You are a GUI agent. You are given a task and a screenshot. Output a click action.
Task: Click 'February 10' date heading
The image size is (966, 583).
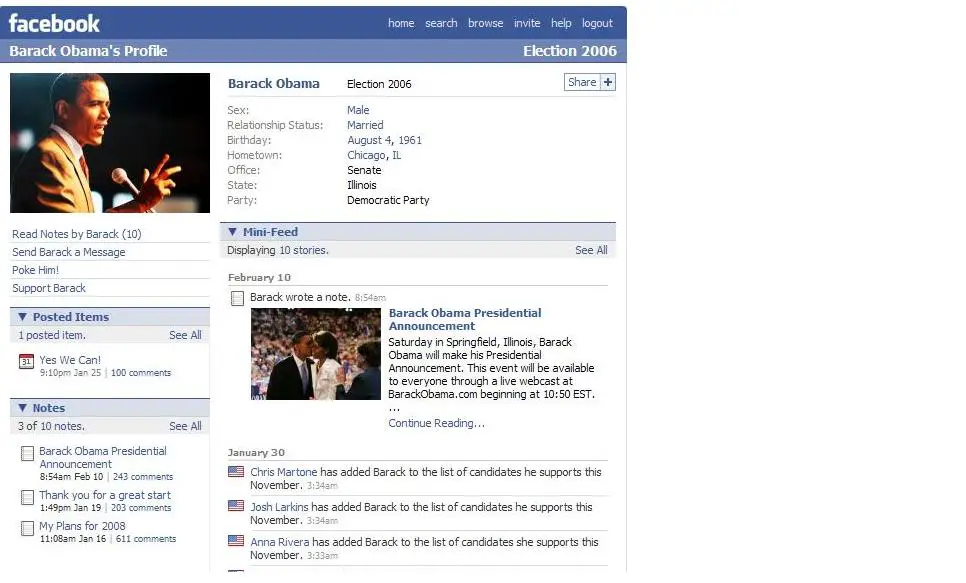(x=259, y=278)
